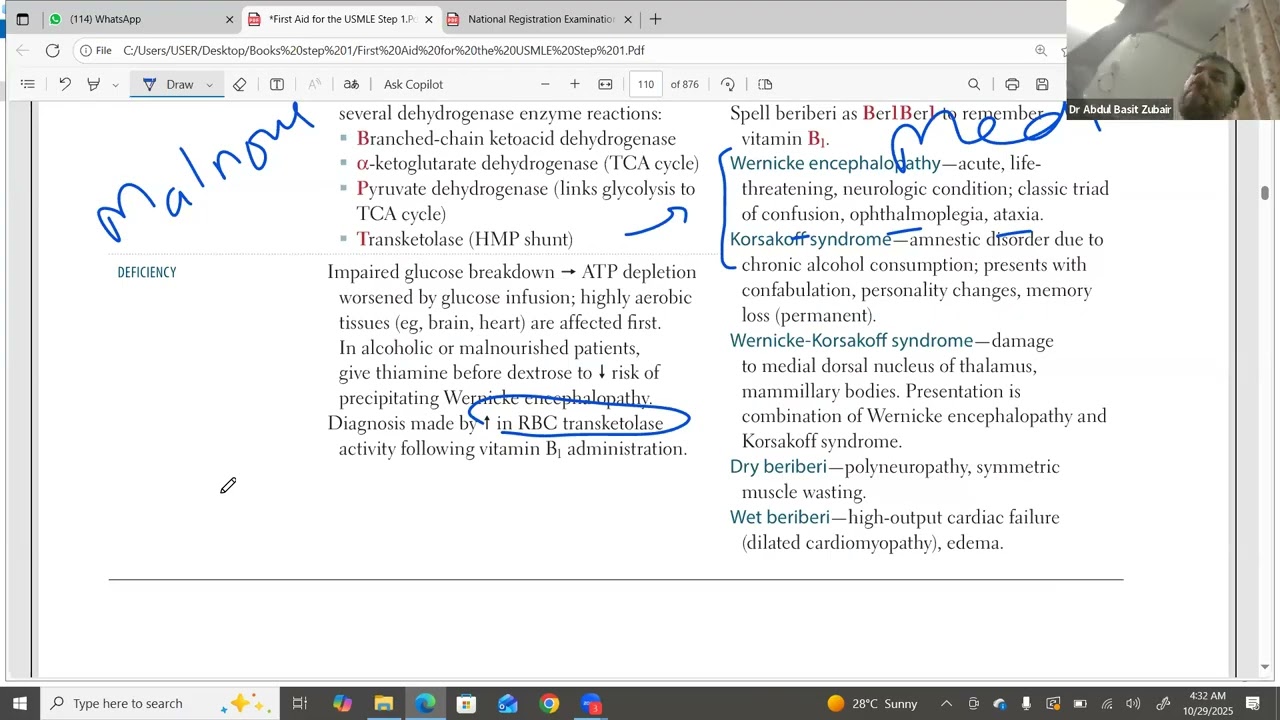Rotate the PDF page

728,84
